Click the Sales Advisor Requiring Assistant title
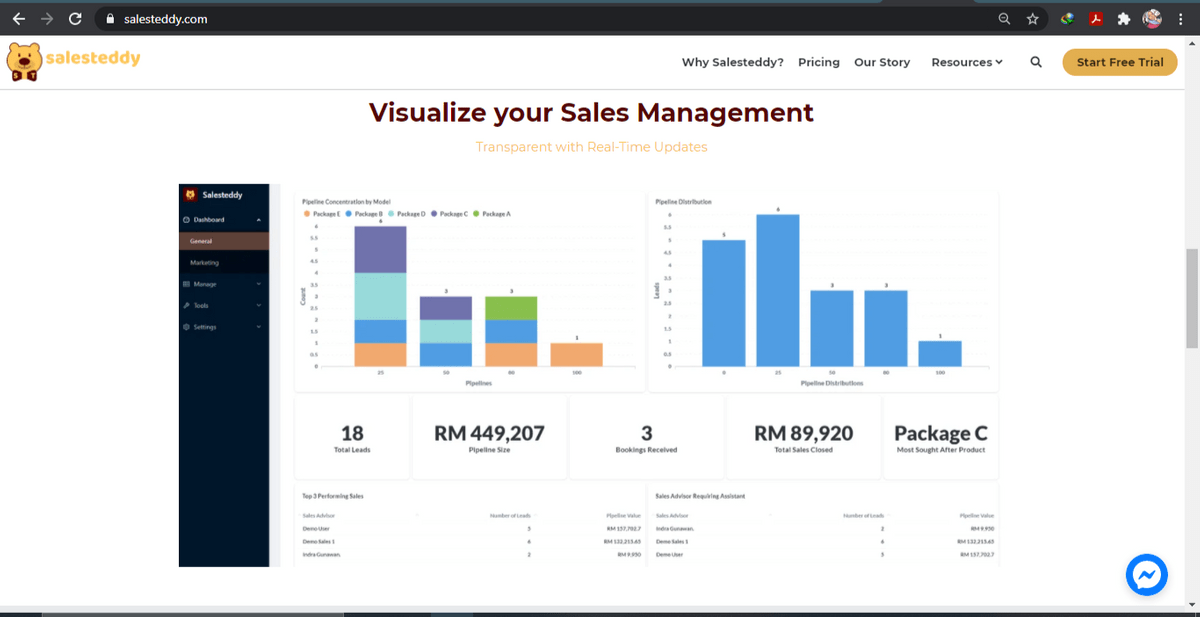The width and height of the screenshot is (1200, 617). tap(700, 495)
